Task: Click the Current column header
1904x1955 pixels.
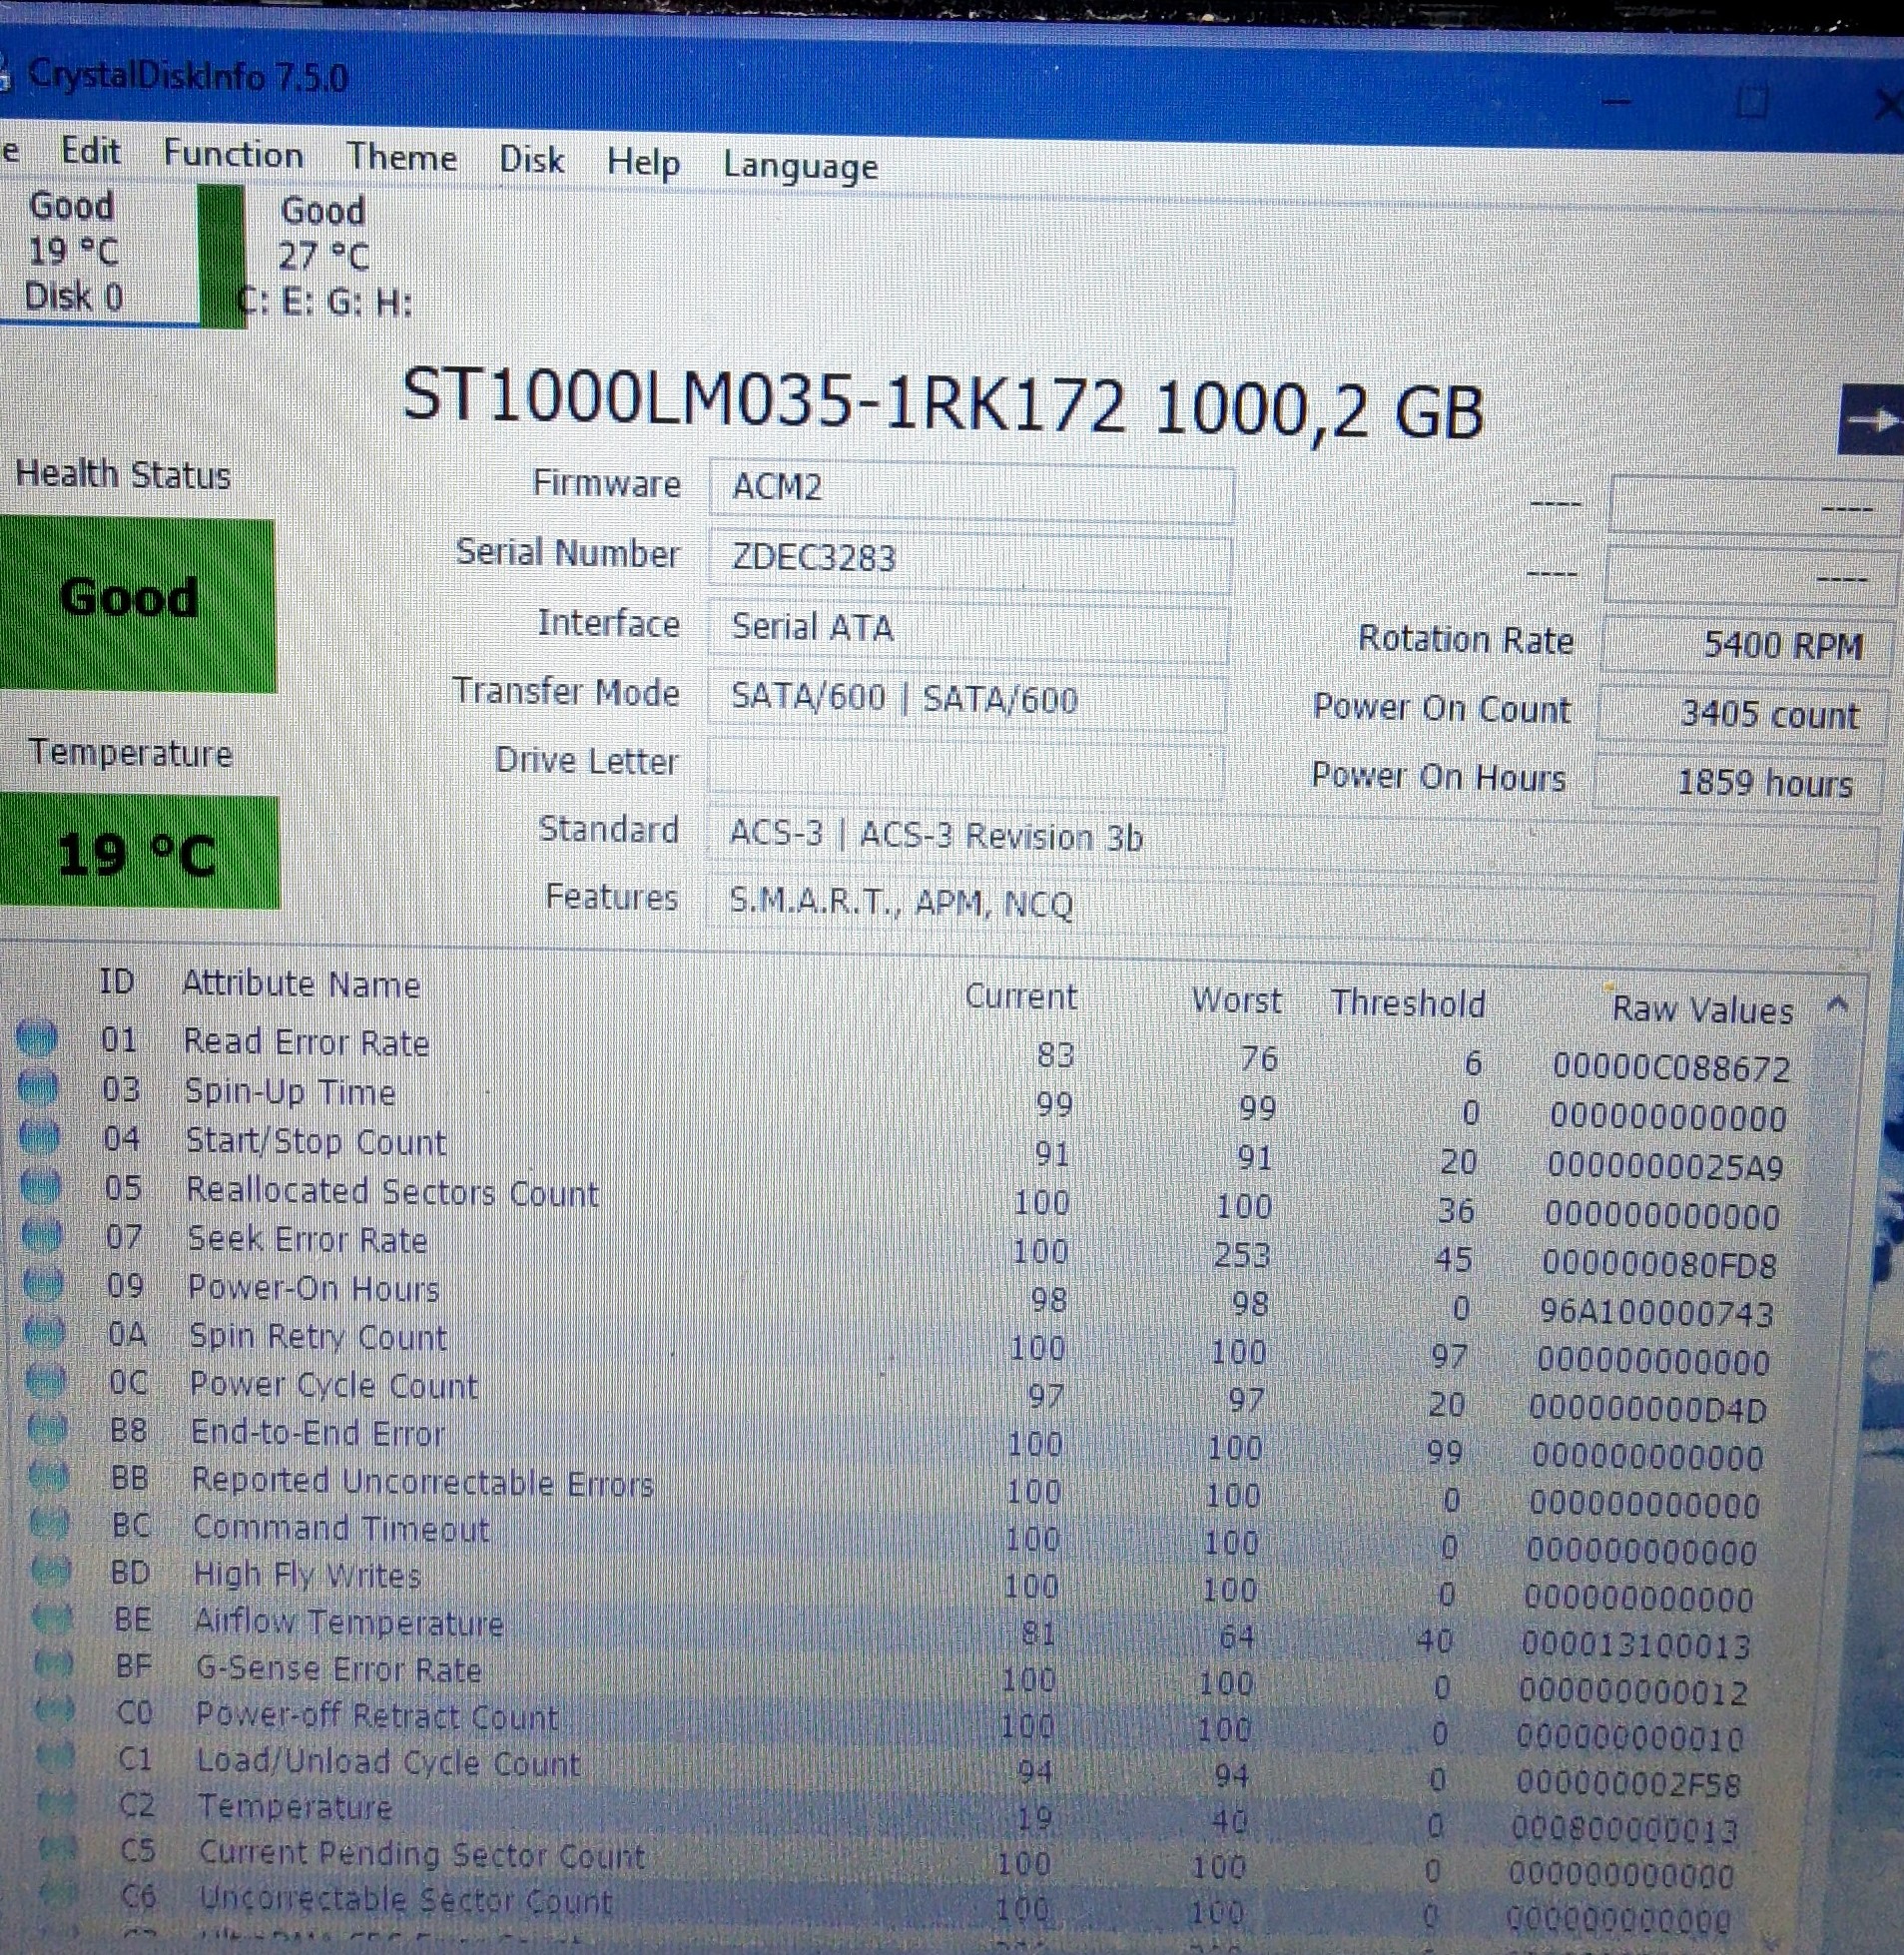Action: tap(1021, 997)
